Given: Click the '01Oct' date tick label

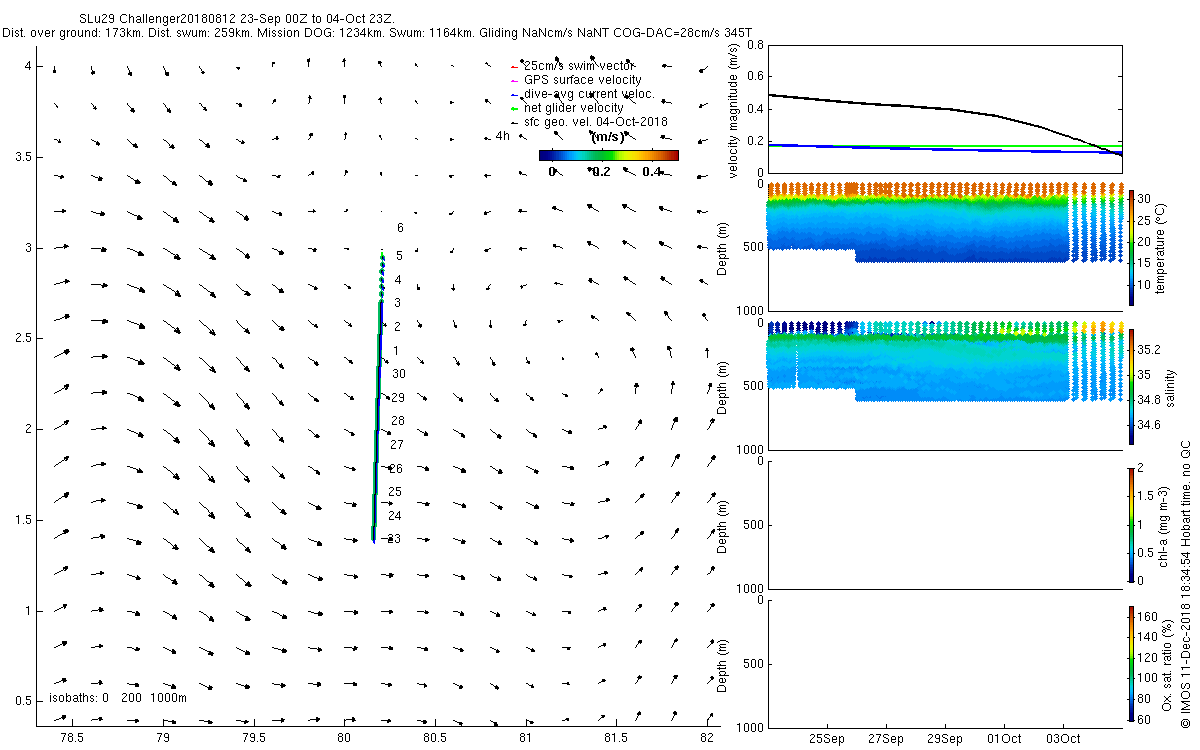Looking at the screenshot, I should pyautogui.click(x=1003, y=739).
